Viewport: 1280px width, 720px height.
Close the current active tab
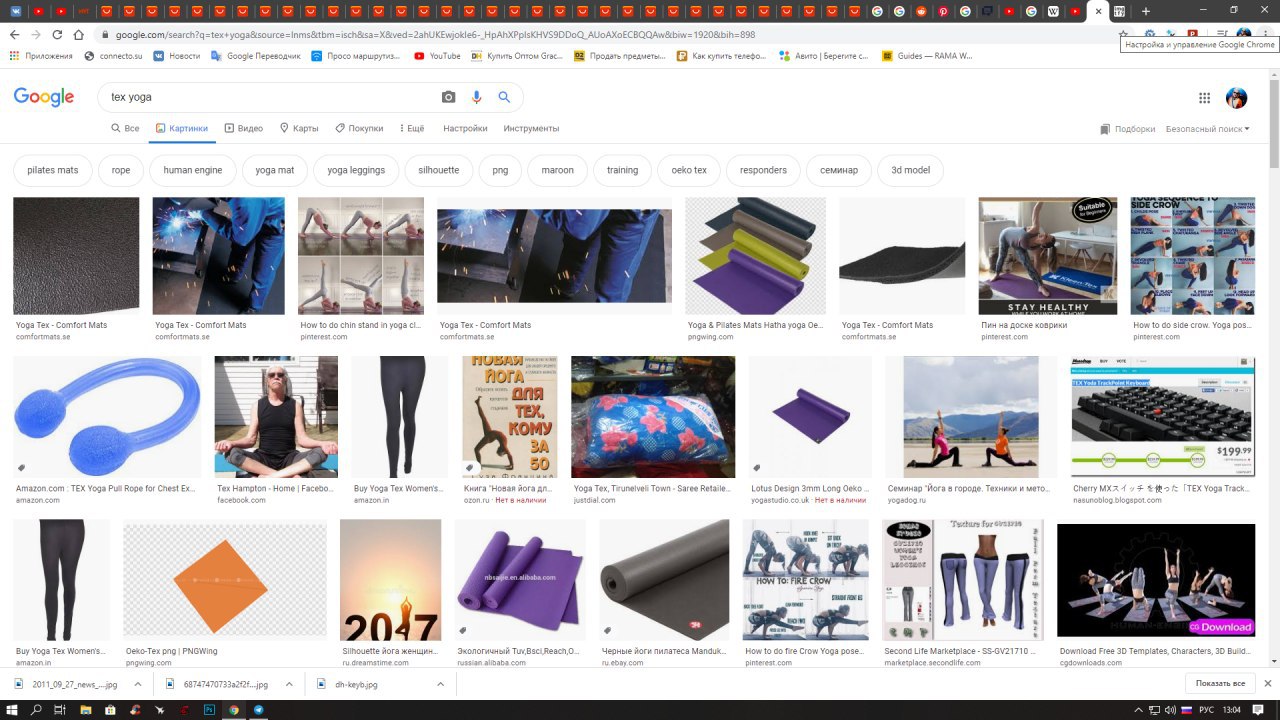point(1098,11)
